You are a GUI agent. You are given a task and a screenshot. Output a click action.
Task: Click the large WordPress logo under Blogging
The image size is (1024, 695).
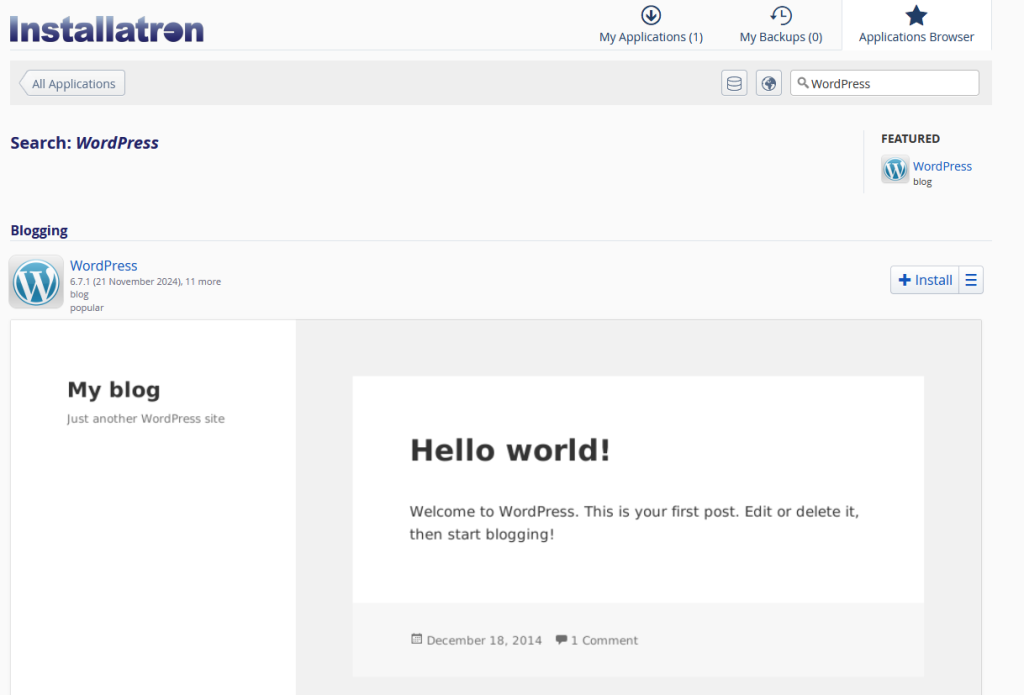pos(36,282)
